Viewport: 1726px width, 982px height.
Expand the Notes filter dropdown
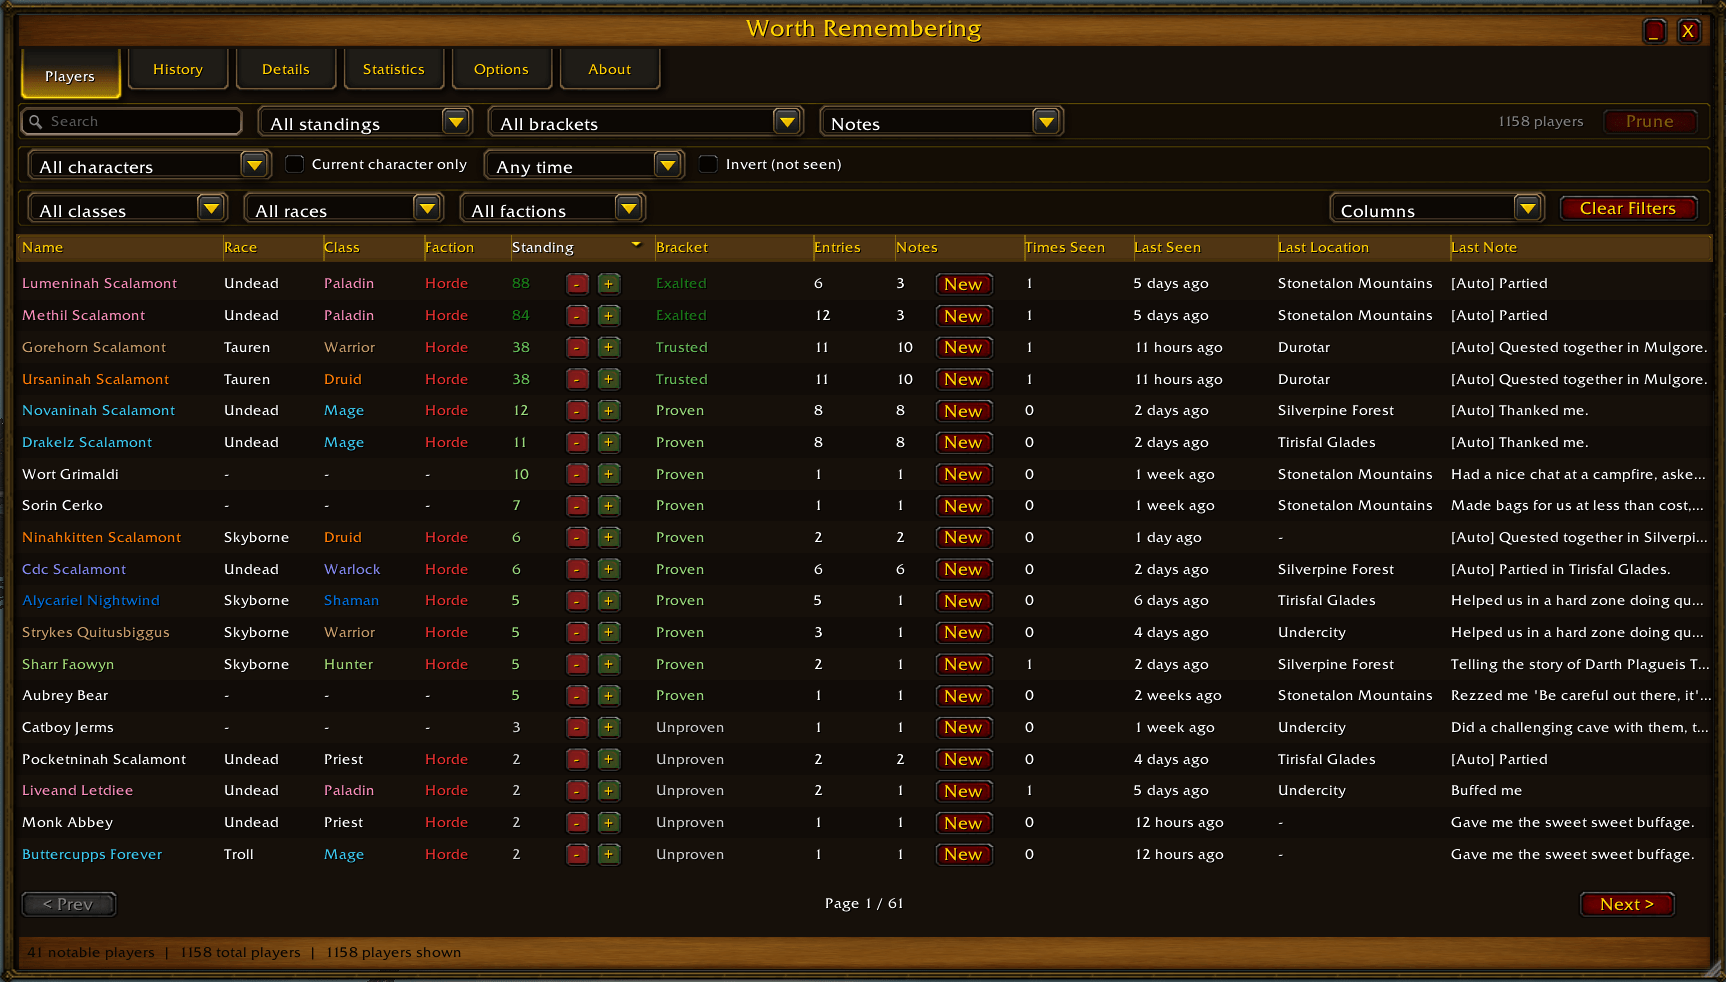941,123
